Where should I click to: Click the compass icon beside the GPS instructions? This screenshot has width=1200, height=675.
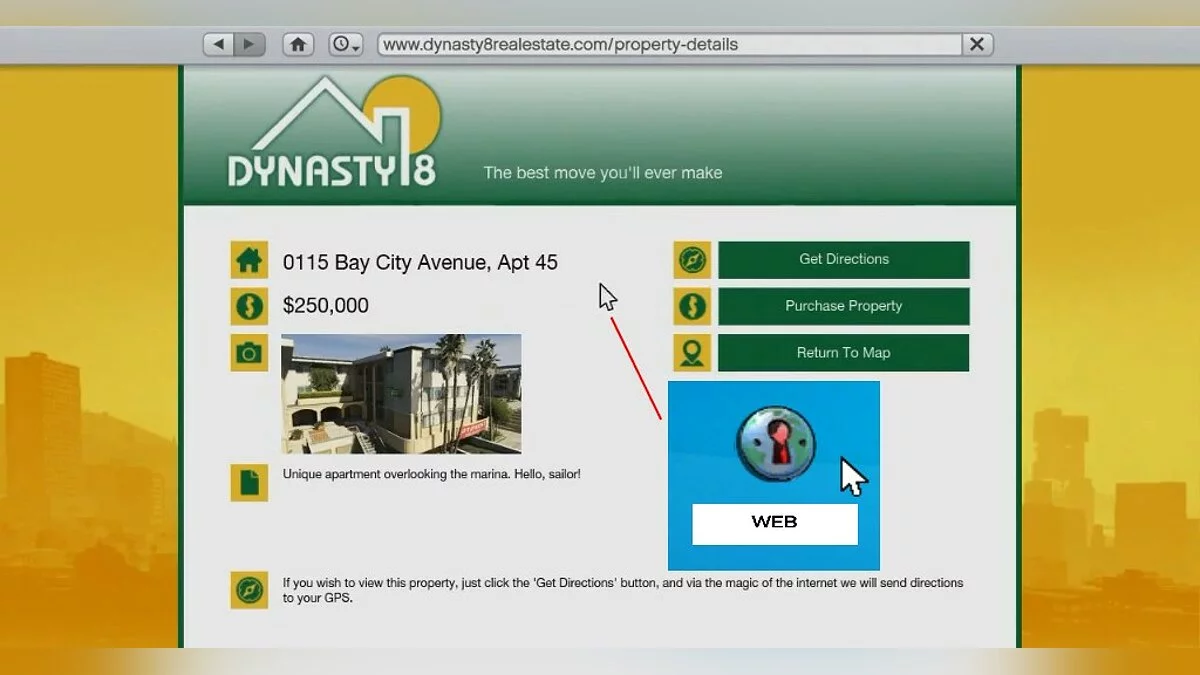(x=249, y=590)
